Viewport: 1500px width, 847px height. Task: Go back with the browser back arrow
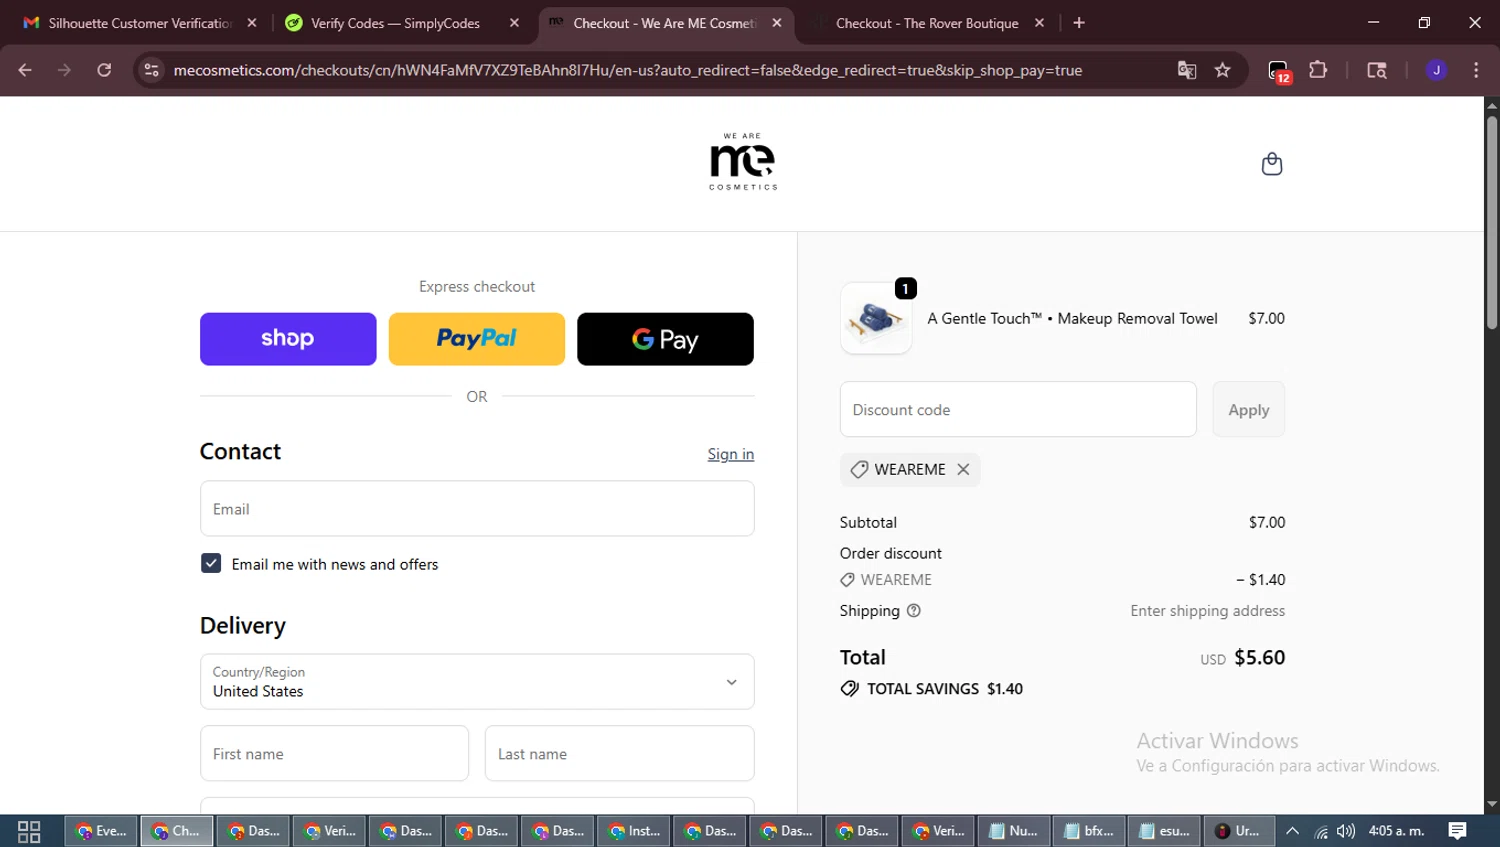click(x=25, y=70)
